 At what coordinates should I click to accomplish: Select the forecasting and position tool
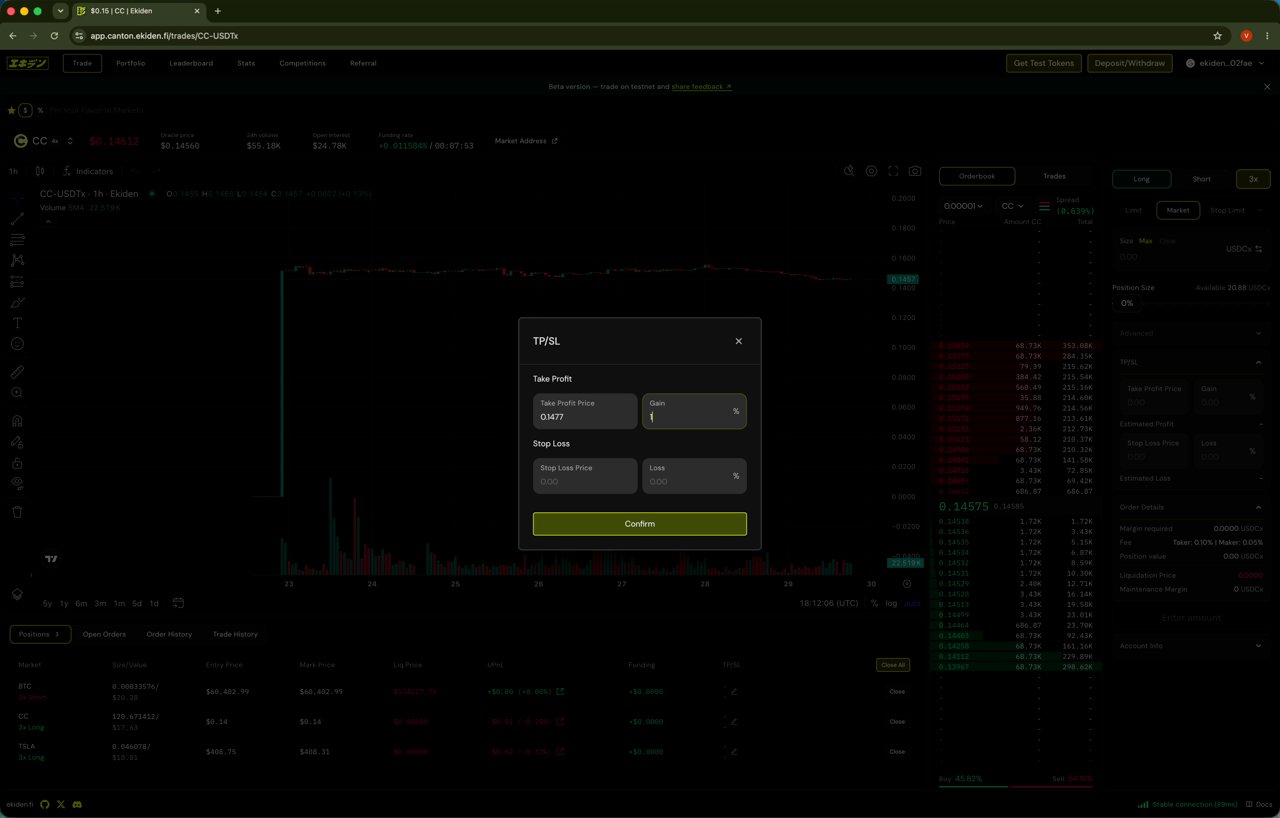(x=17, y=281)
